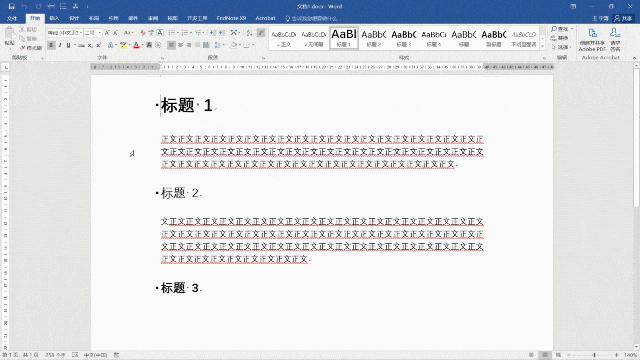Click the Copy icon

29,39
